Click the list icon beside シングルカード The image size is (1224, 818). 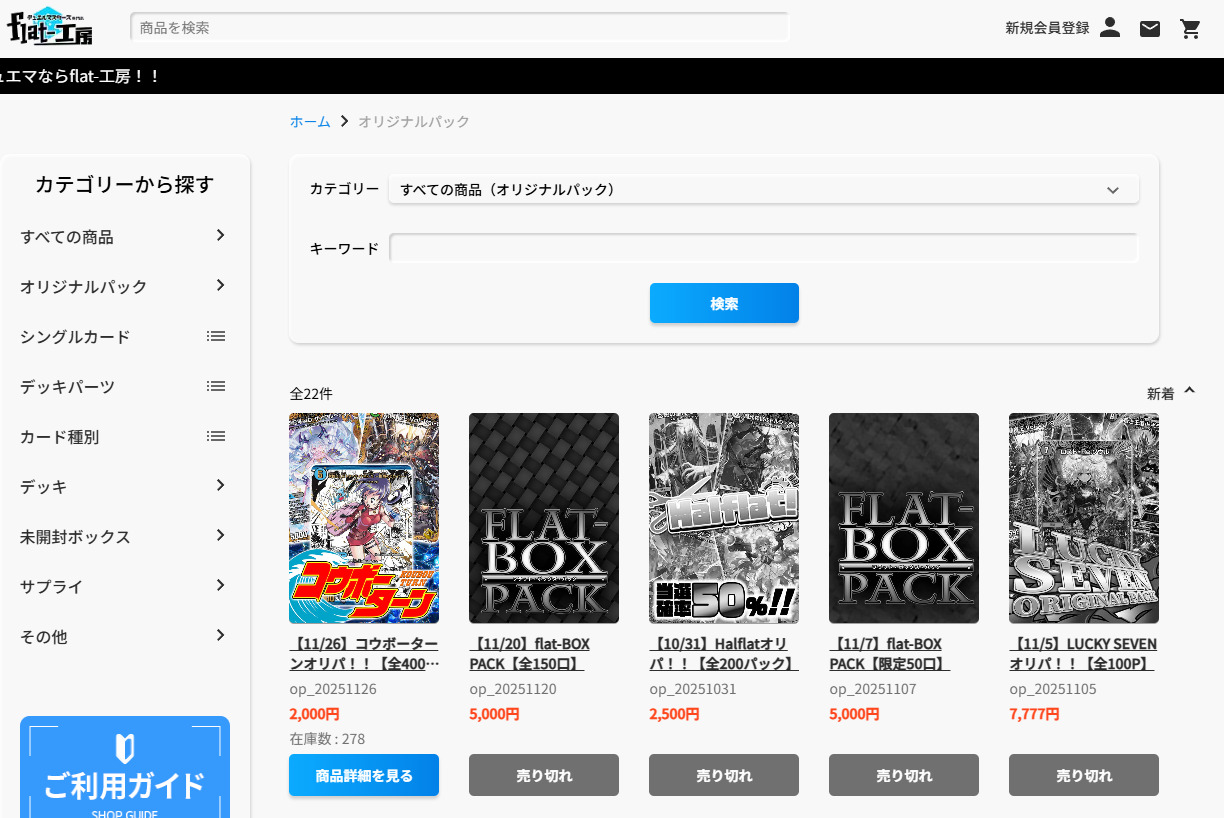coord(215,336)
